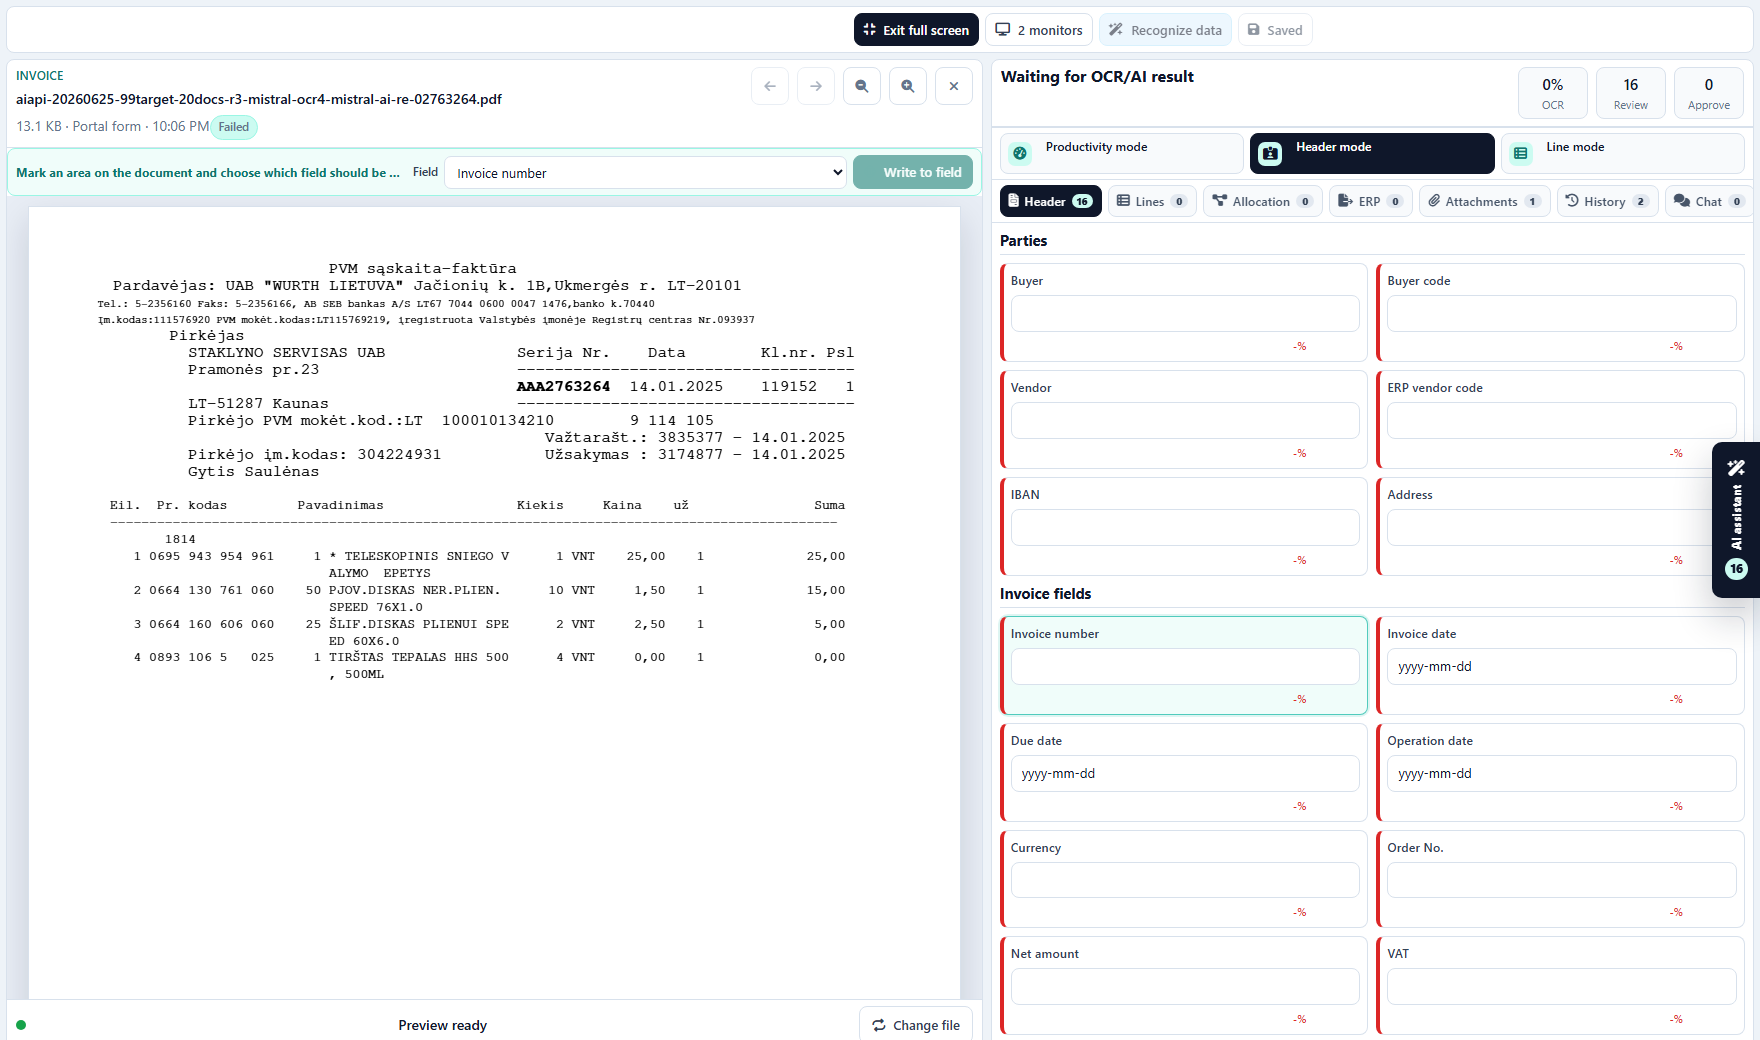Click the Buyer input field
The width and height of the screenshot is (1760, 1040).
click(x=1185, y=314)
